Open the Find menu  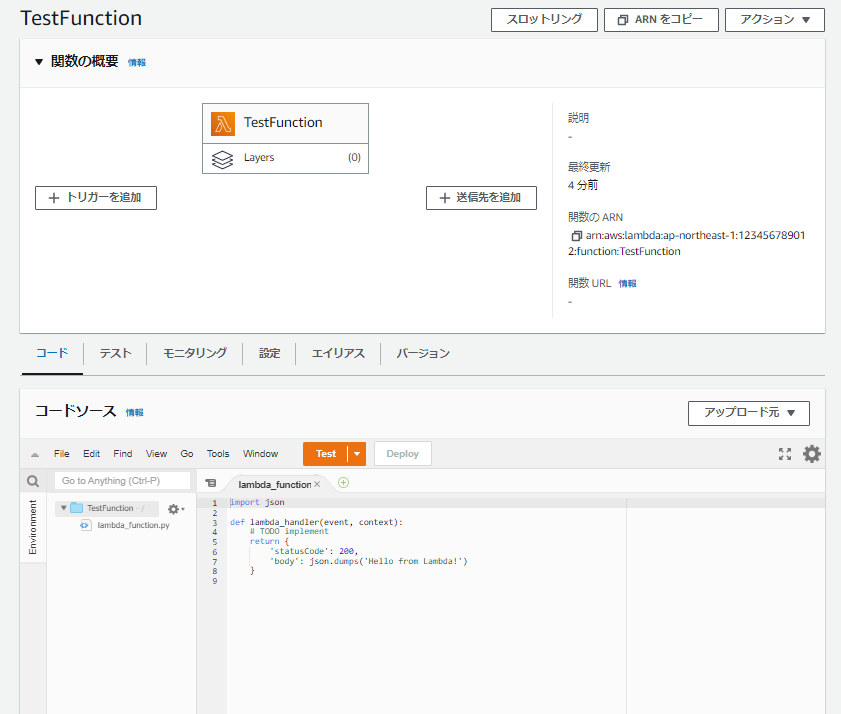123,454
